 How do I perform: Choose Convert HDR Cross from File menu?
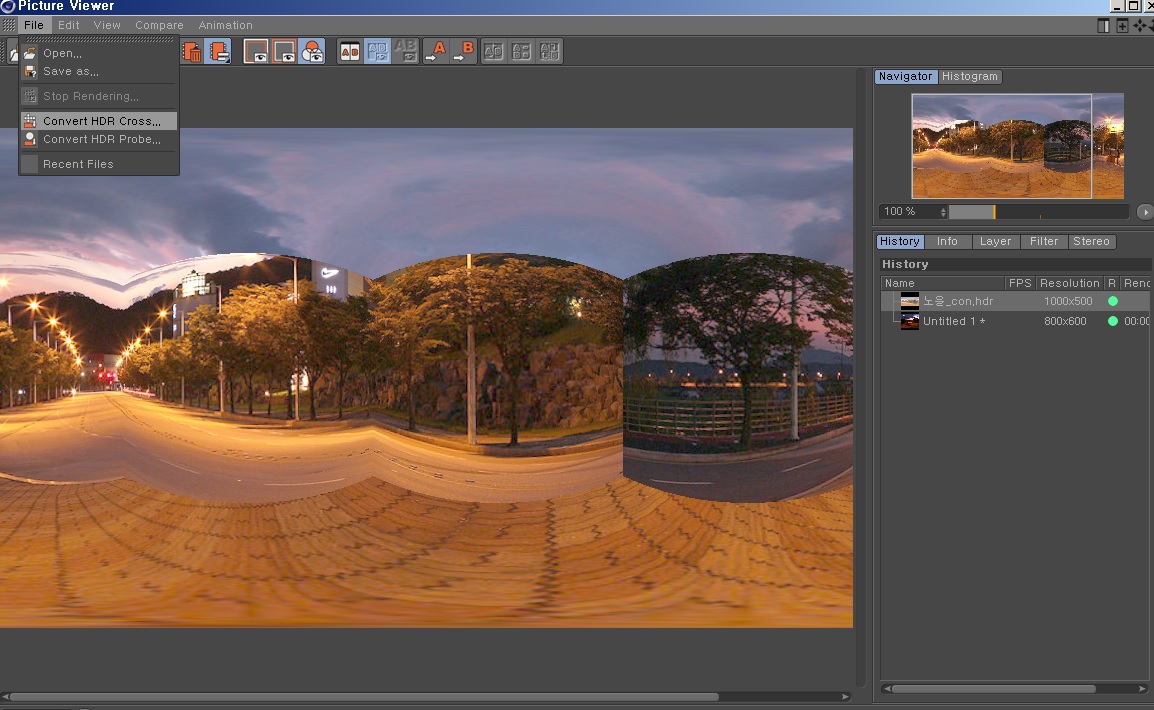101,121
